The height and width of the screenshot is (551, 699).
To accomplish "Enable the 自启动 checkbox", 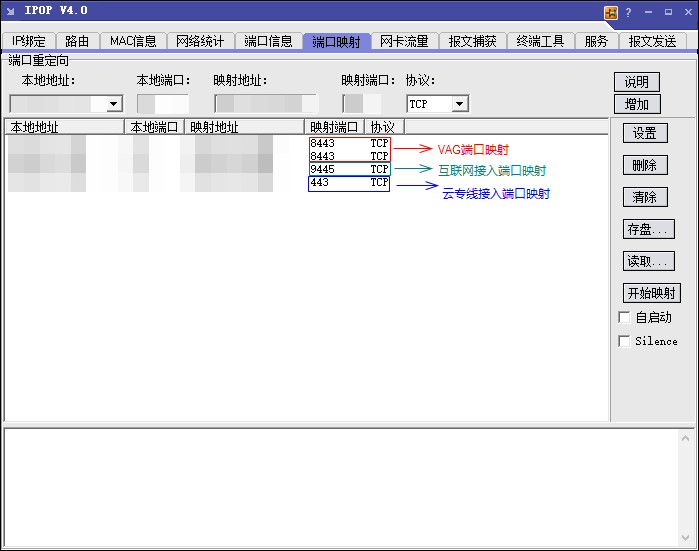I will tap(625, 317).
